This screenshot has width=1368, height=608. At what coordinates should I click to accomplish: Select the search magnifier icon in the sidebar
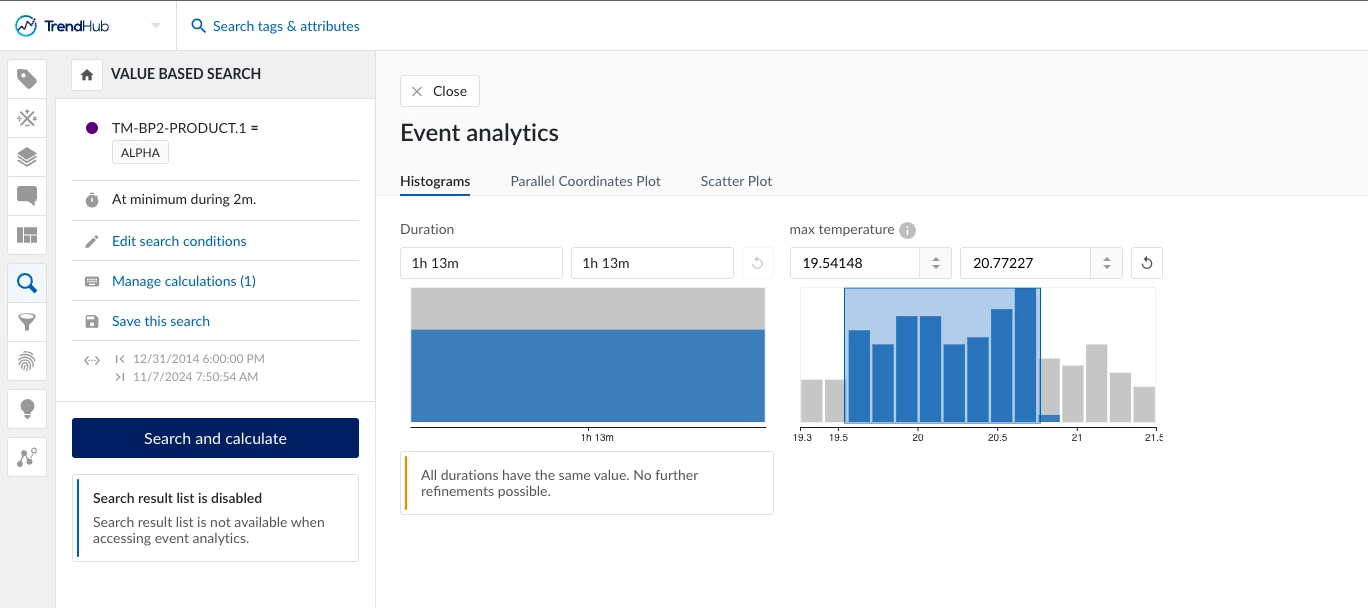coord(26,283)
